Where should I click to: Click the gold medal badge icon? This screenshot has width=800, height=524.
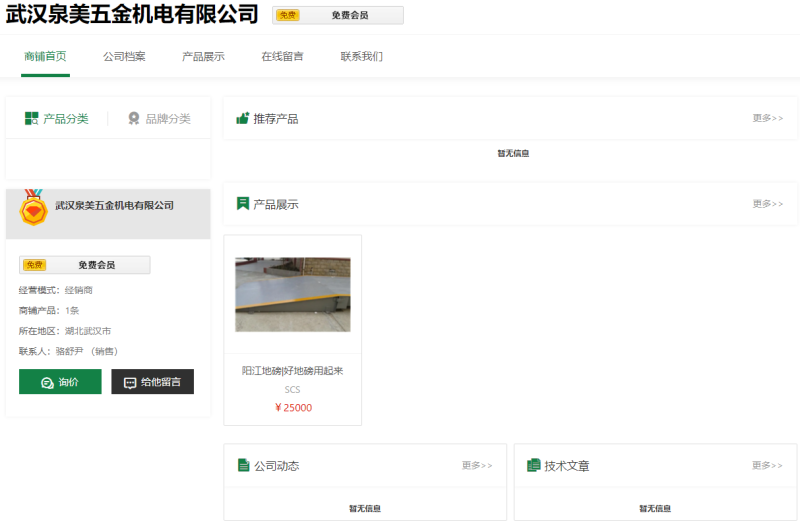pos(34,208)
